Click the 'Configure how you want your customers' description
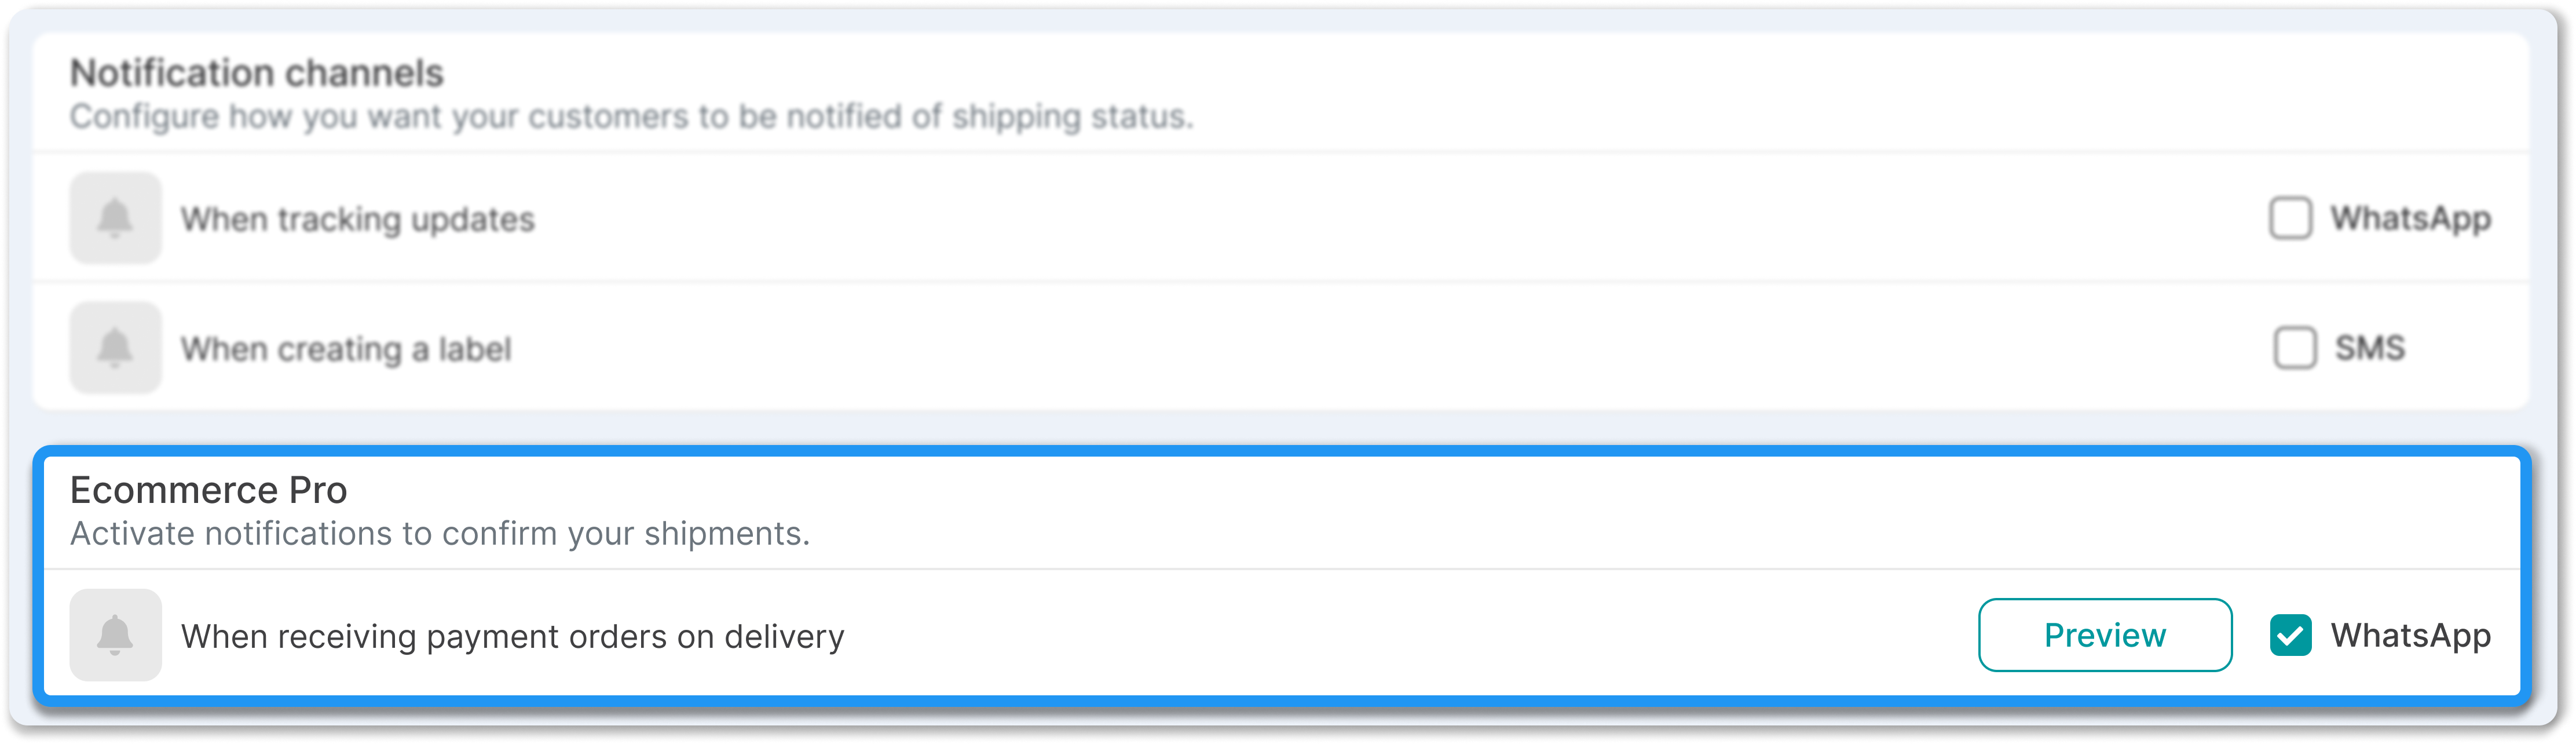The height and width of the screenshot is (744, 2576). [632, 117]
